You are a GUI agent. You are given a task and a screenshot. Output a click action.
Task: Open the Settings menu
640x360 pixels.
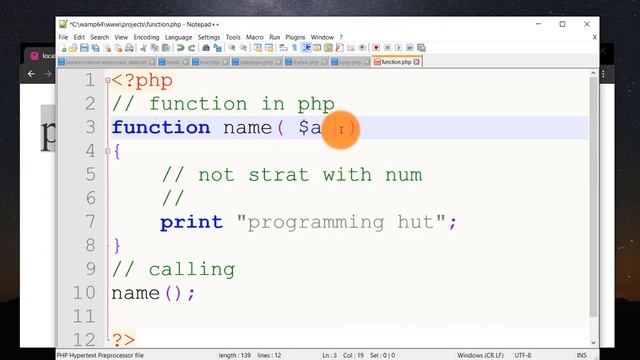pyautogui.click(x=209, y=37)
